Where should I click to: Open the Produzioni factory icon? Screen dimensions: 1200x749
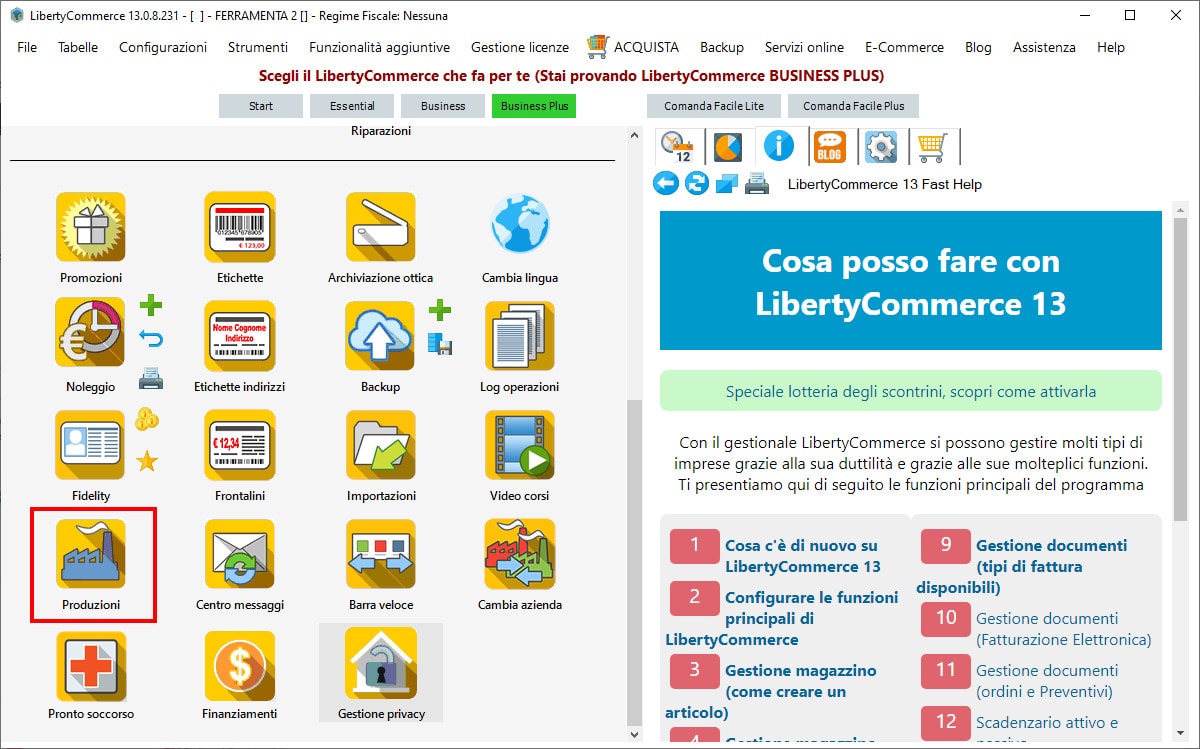click(x=91, y=553)
